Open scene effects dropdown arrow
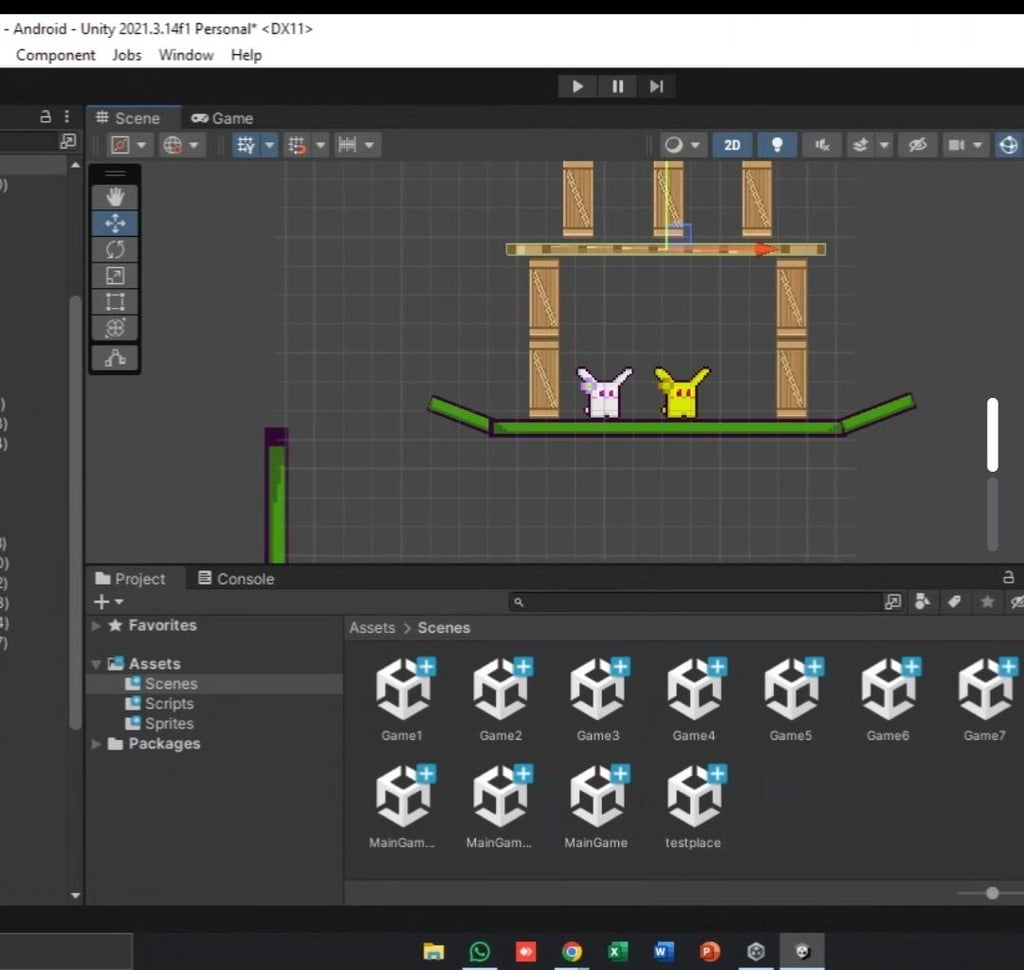This screenshot has width=1024, height=970. pyautogui.click(x=884, y=145)
